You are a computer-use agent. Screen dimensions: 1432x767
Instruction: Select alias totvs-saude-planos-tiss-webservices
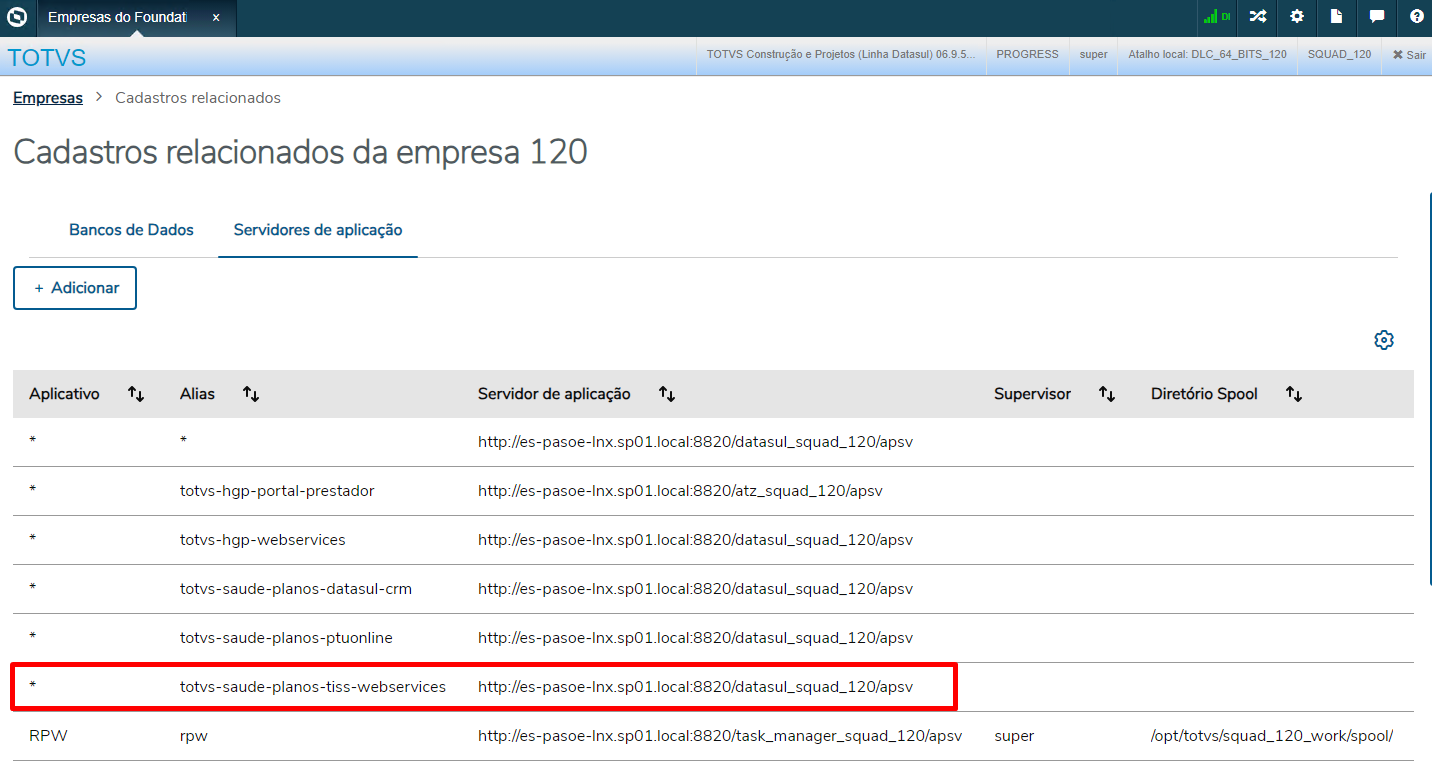313,687
